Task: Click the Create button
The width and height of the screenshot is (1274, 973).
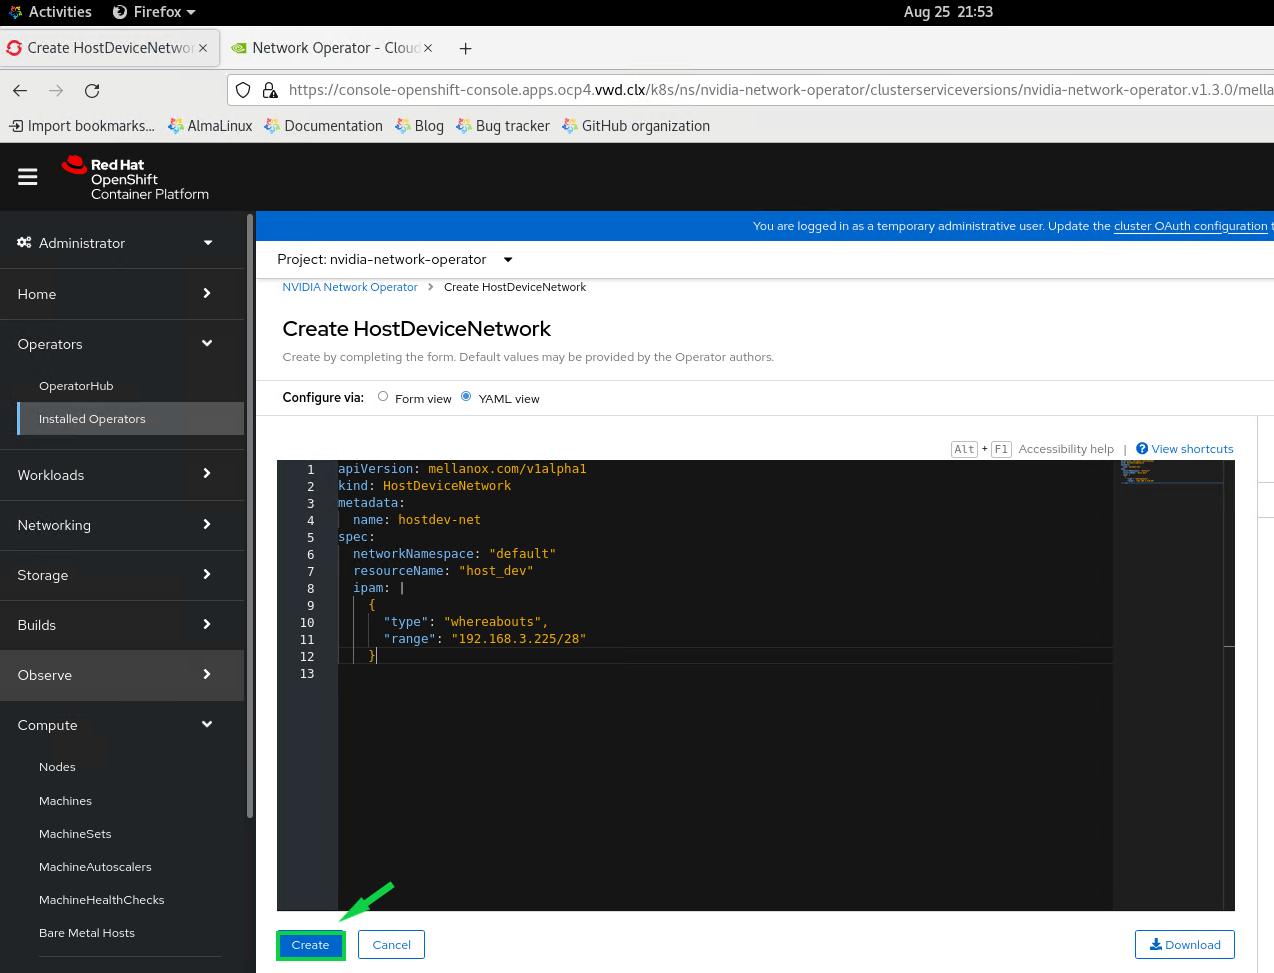Action: (310, 945)
